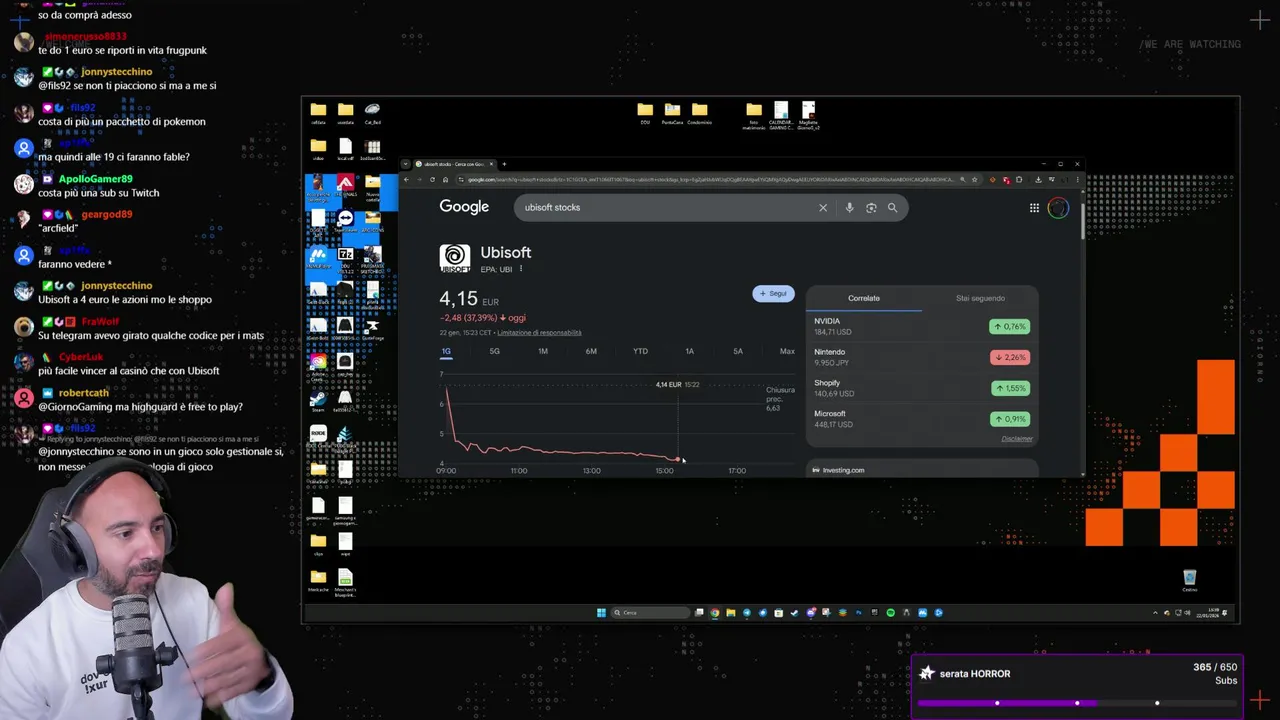1280x720 pixels.
Task: Select the YTD chart range
Action: (640, 351)
